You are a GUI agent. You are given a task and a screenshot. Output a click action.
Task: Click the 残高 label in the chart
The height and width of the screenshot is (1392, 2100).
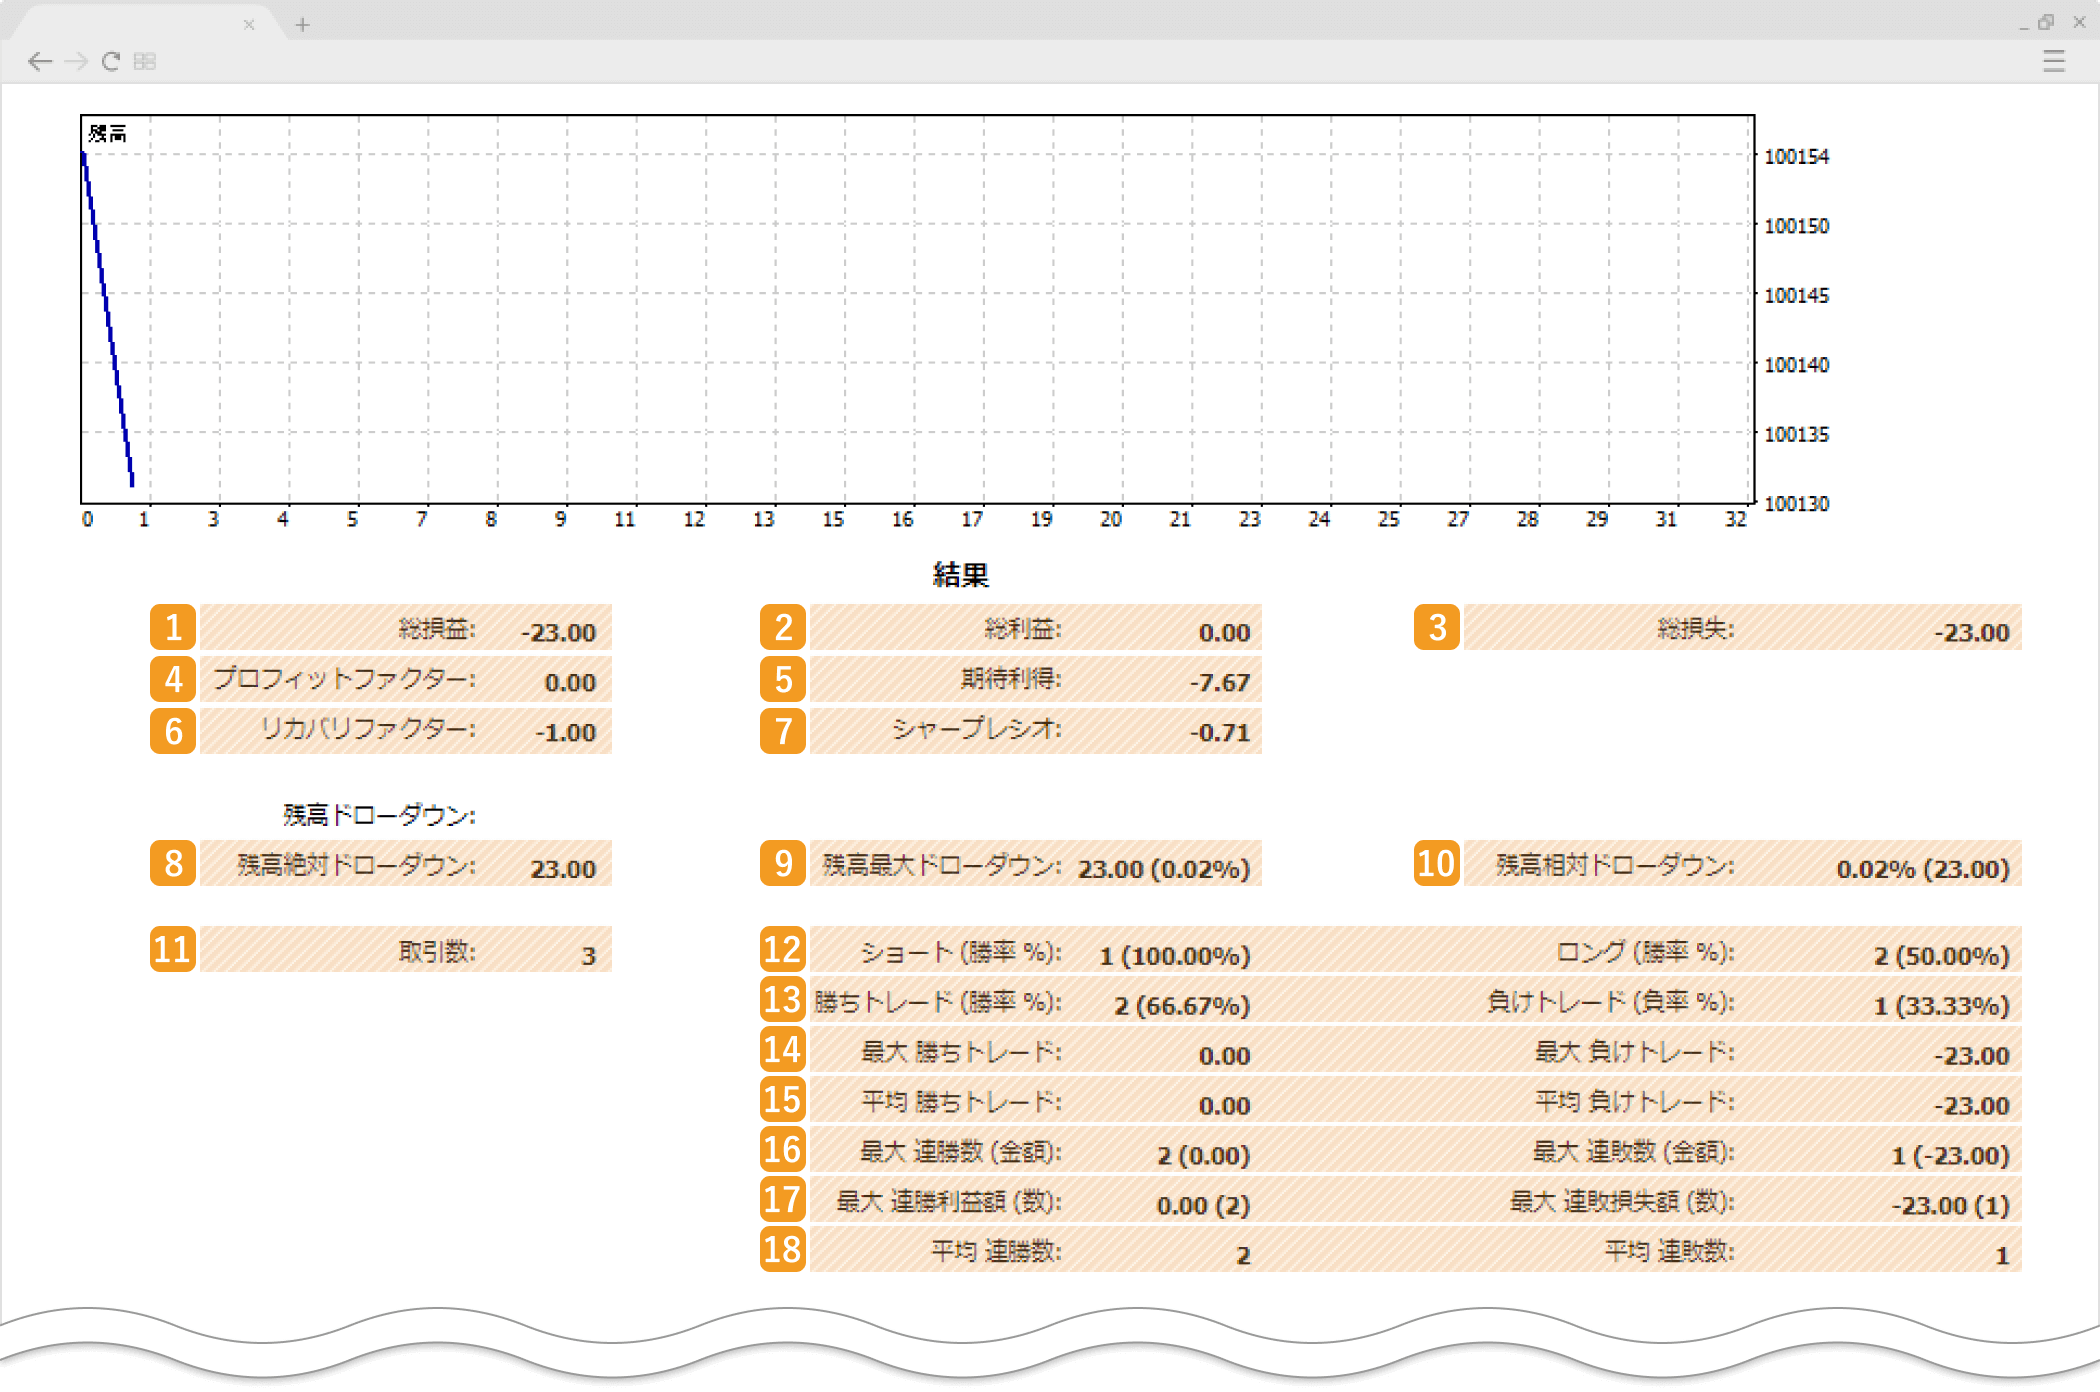coord(107,134)
